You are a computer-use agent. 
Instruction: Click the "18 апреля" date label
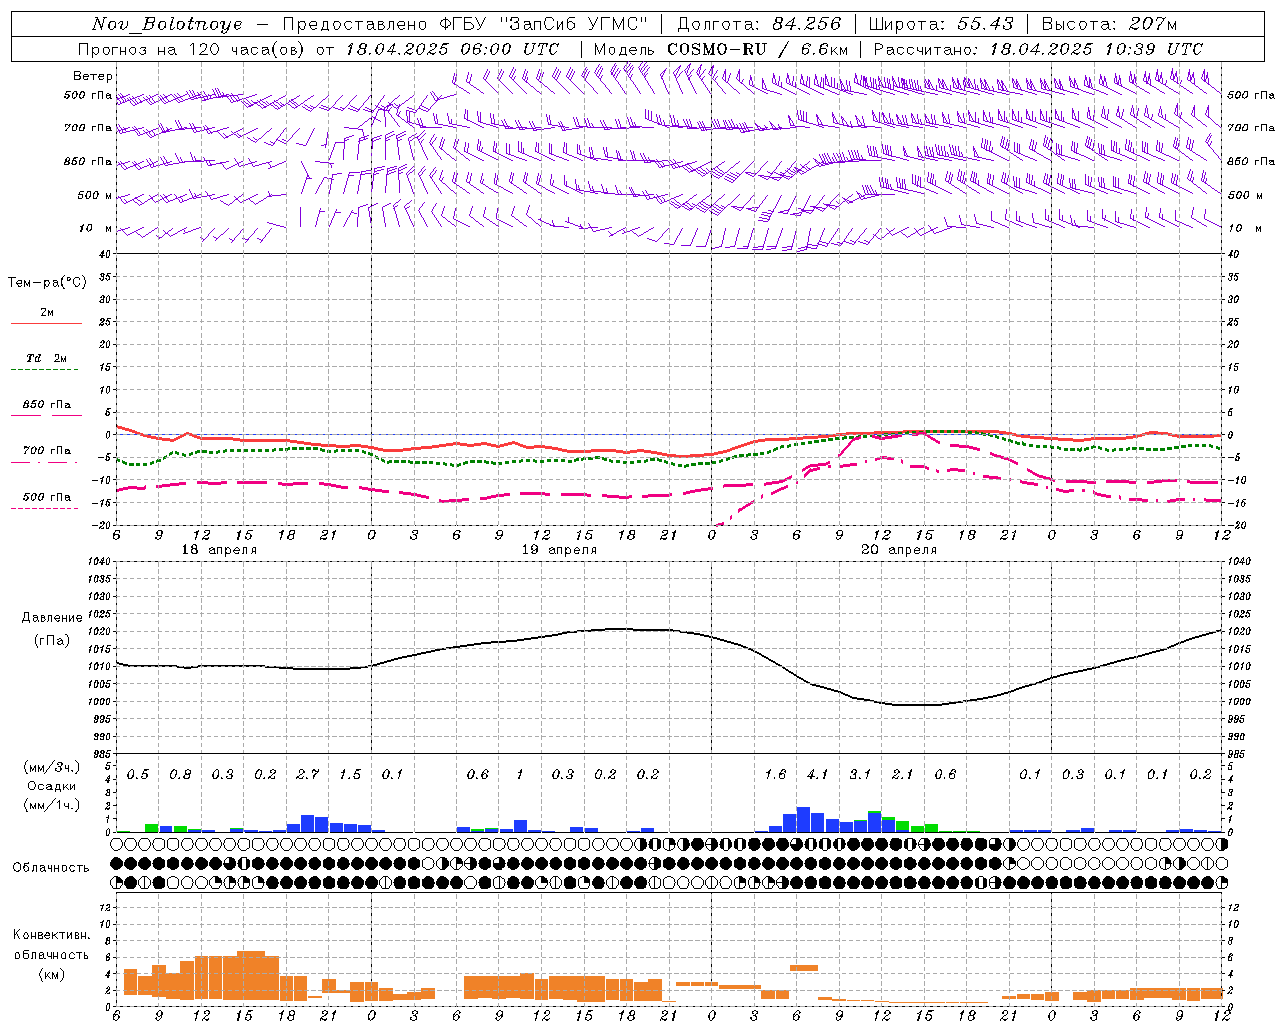219,550
